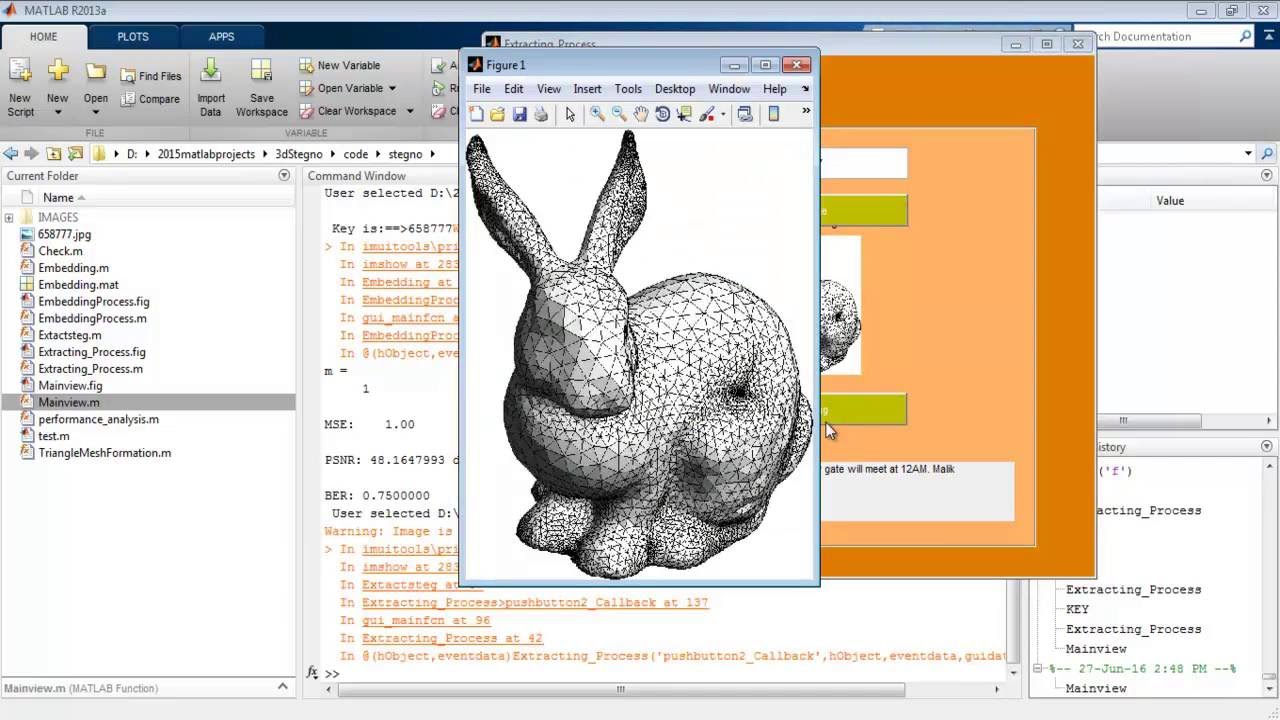This screenshot has width=1280, height=720.
Task: Expand Mainview.m details panel arrow
Action: click(283, 688)
